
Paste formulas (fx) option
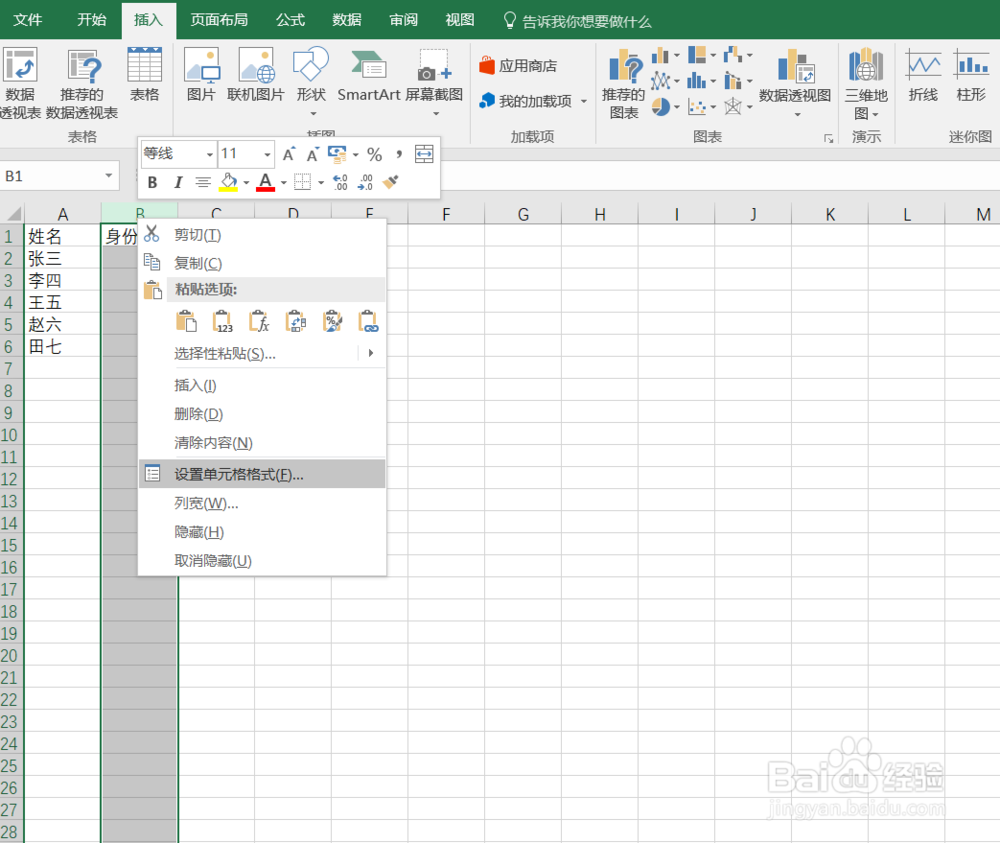point(259,321)
